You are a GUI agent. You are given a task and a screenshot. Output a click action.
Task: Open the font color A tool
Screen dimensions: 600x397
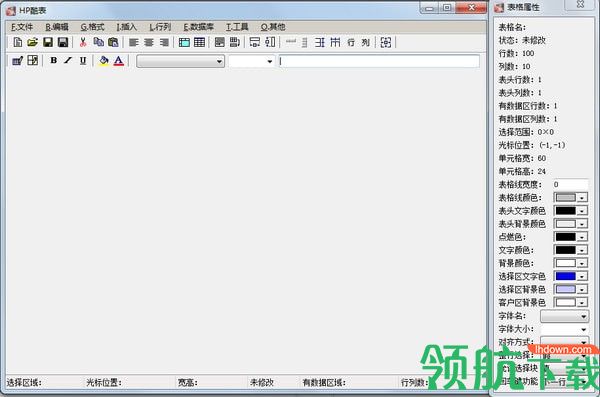pos(119,60)
